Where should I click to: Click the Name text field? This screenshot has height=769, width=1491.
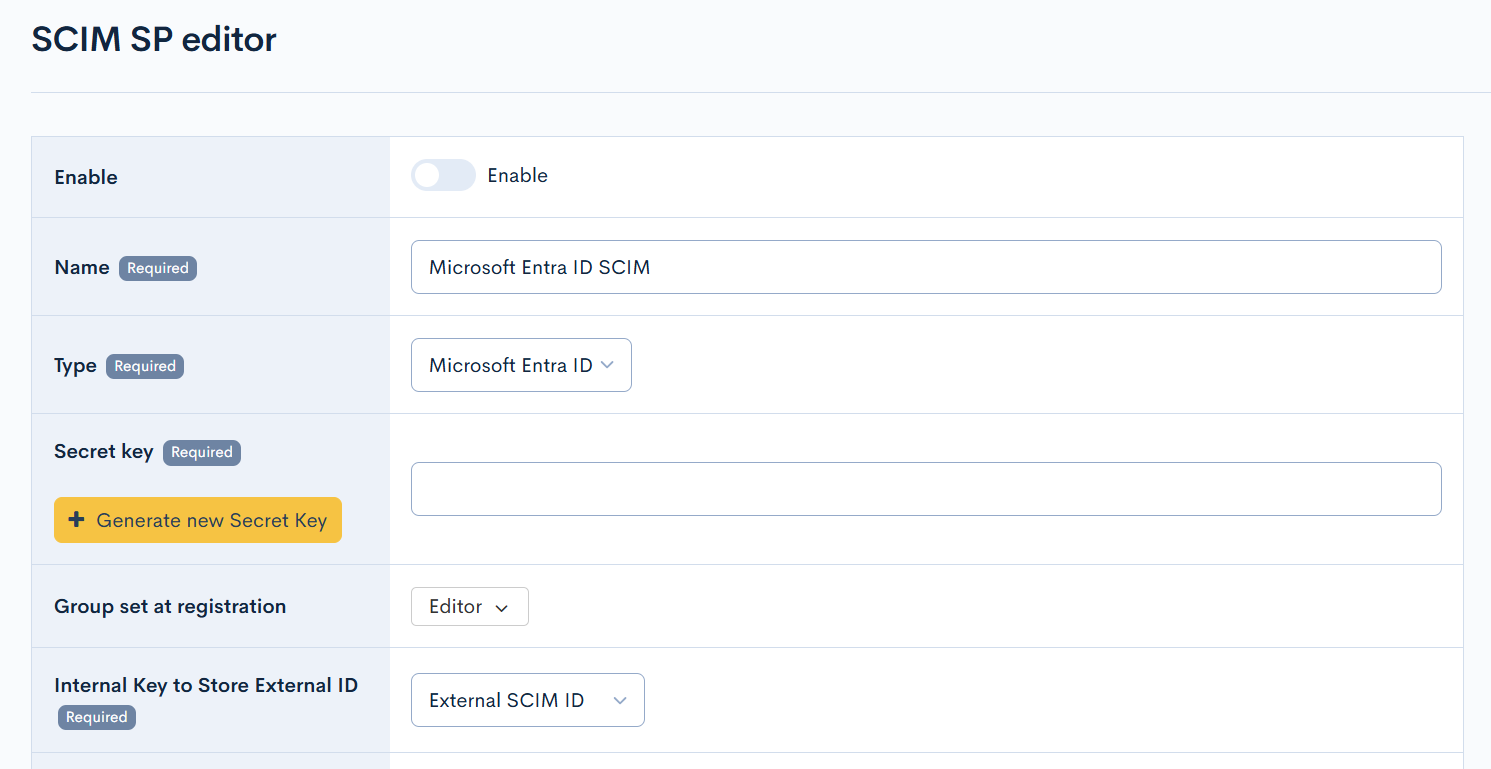click(925, 267)
